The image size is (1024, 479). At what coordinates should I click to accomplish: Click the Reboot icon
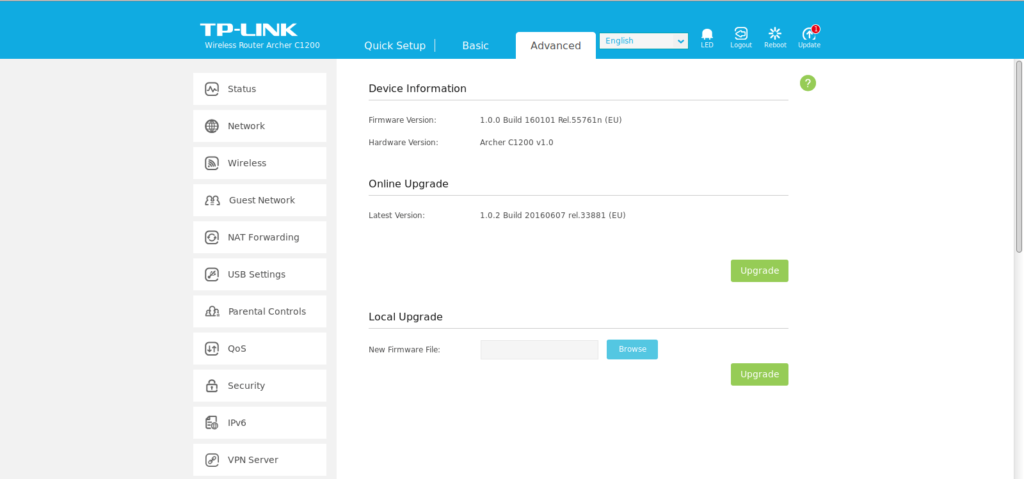774,35
